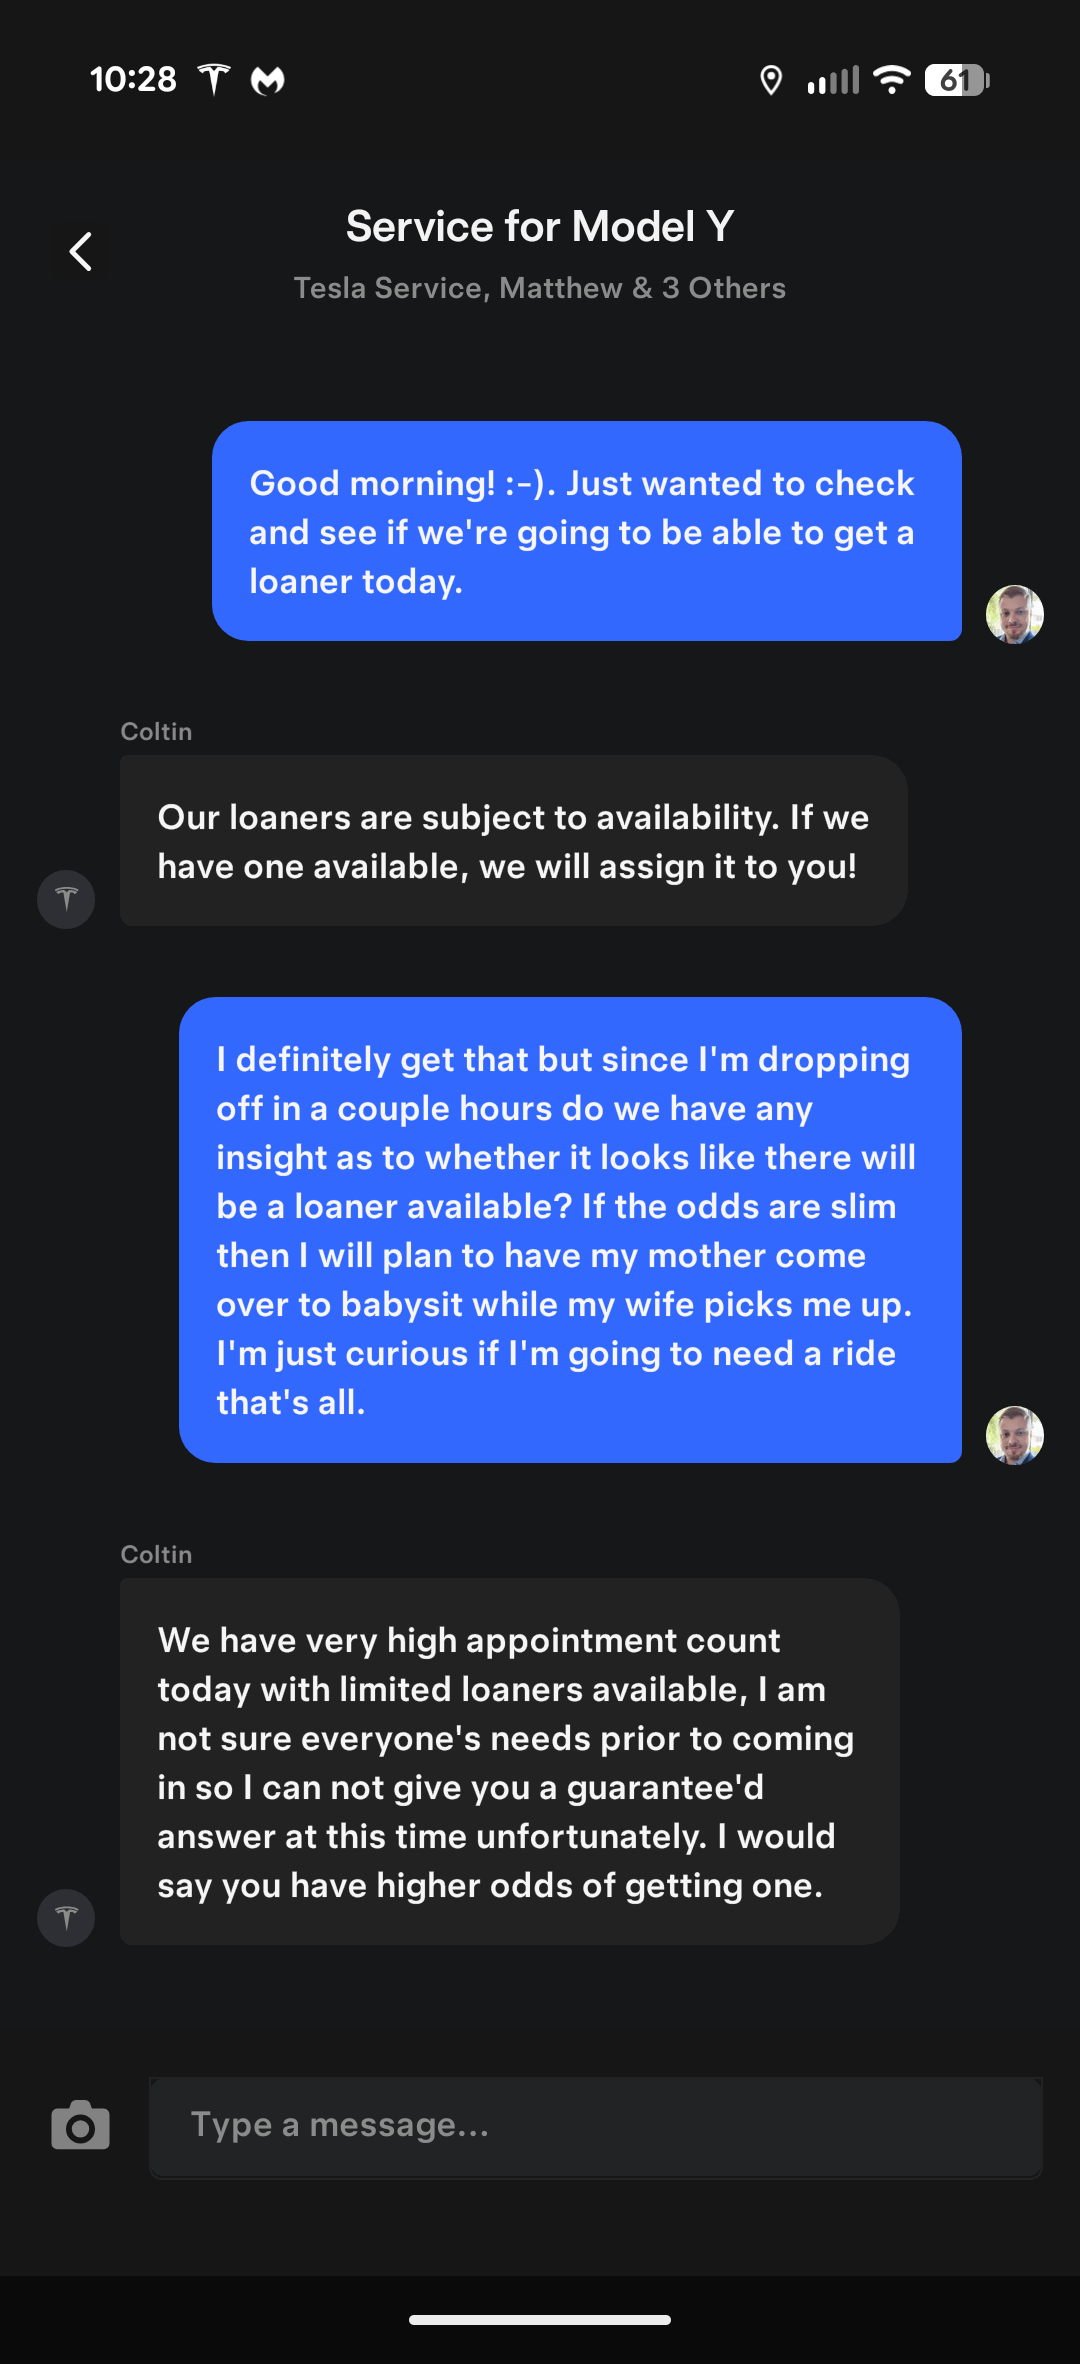Tap the 'very high appointment count' message

pos(509,1762)
